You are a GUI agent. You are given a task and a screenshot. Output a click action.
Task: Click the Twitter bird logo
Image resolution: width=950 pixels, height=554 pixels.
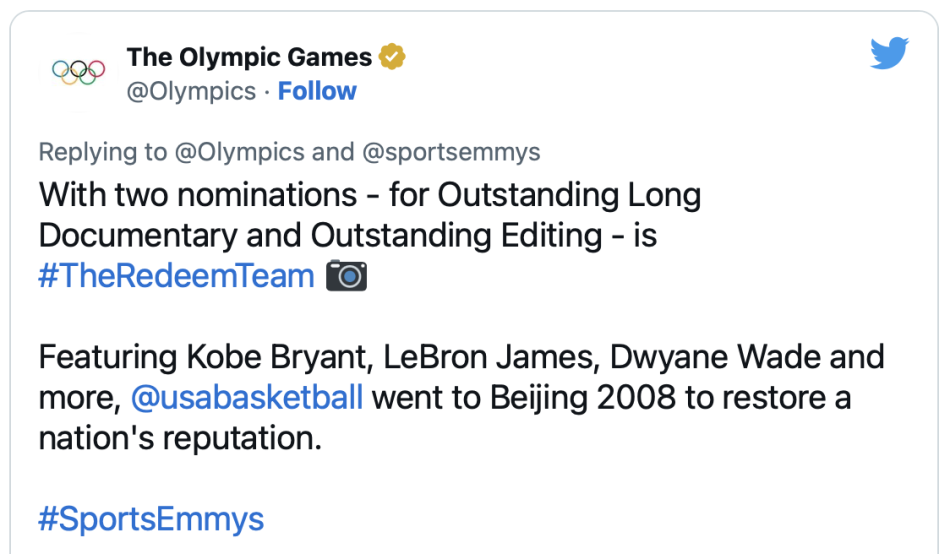(x=888, y=54)
